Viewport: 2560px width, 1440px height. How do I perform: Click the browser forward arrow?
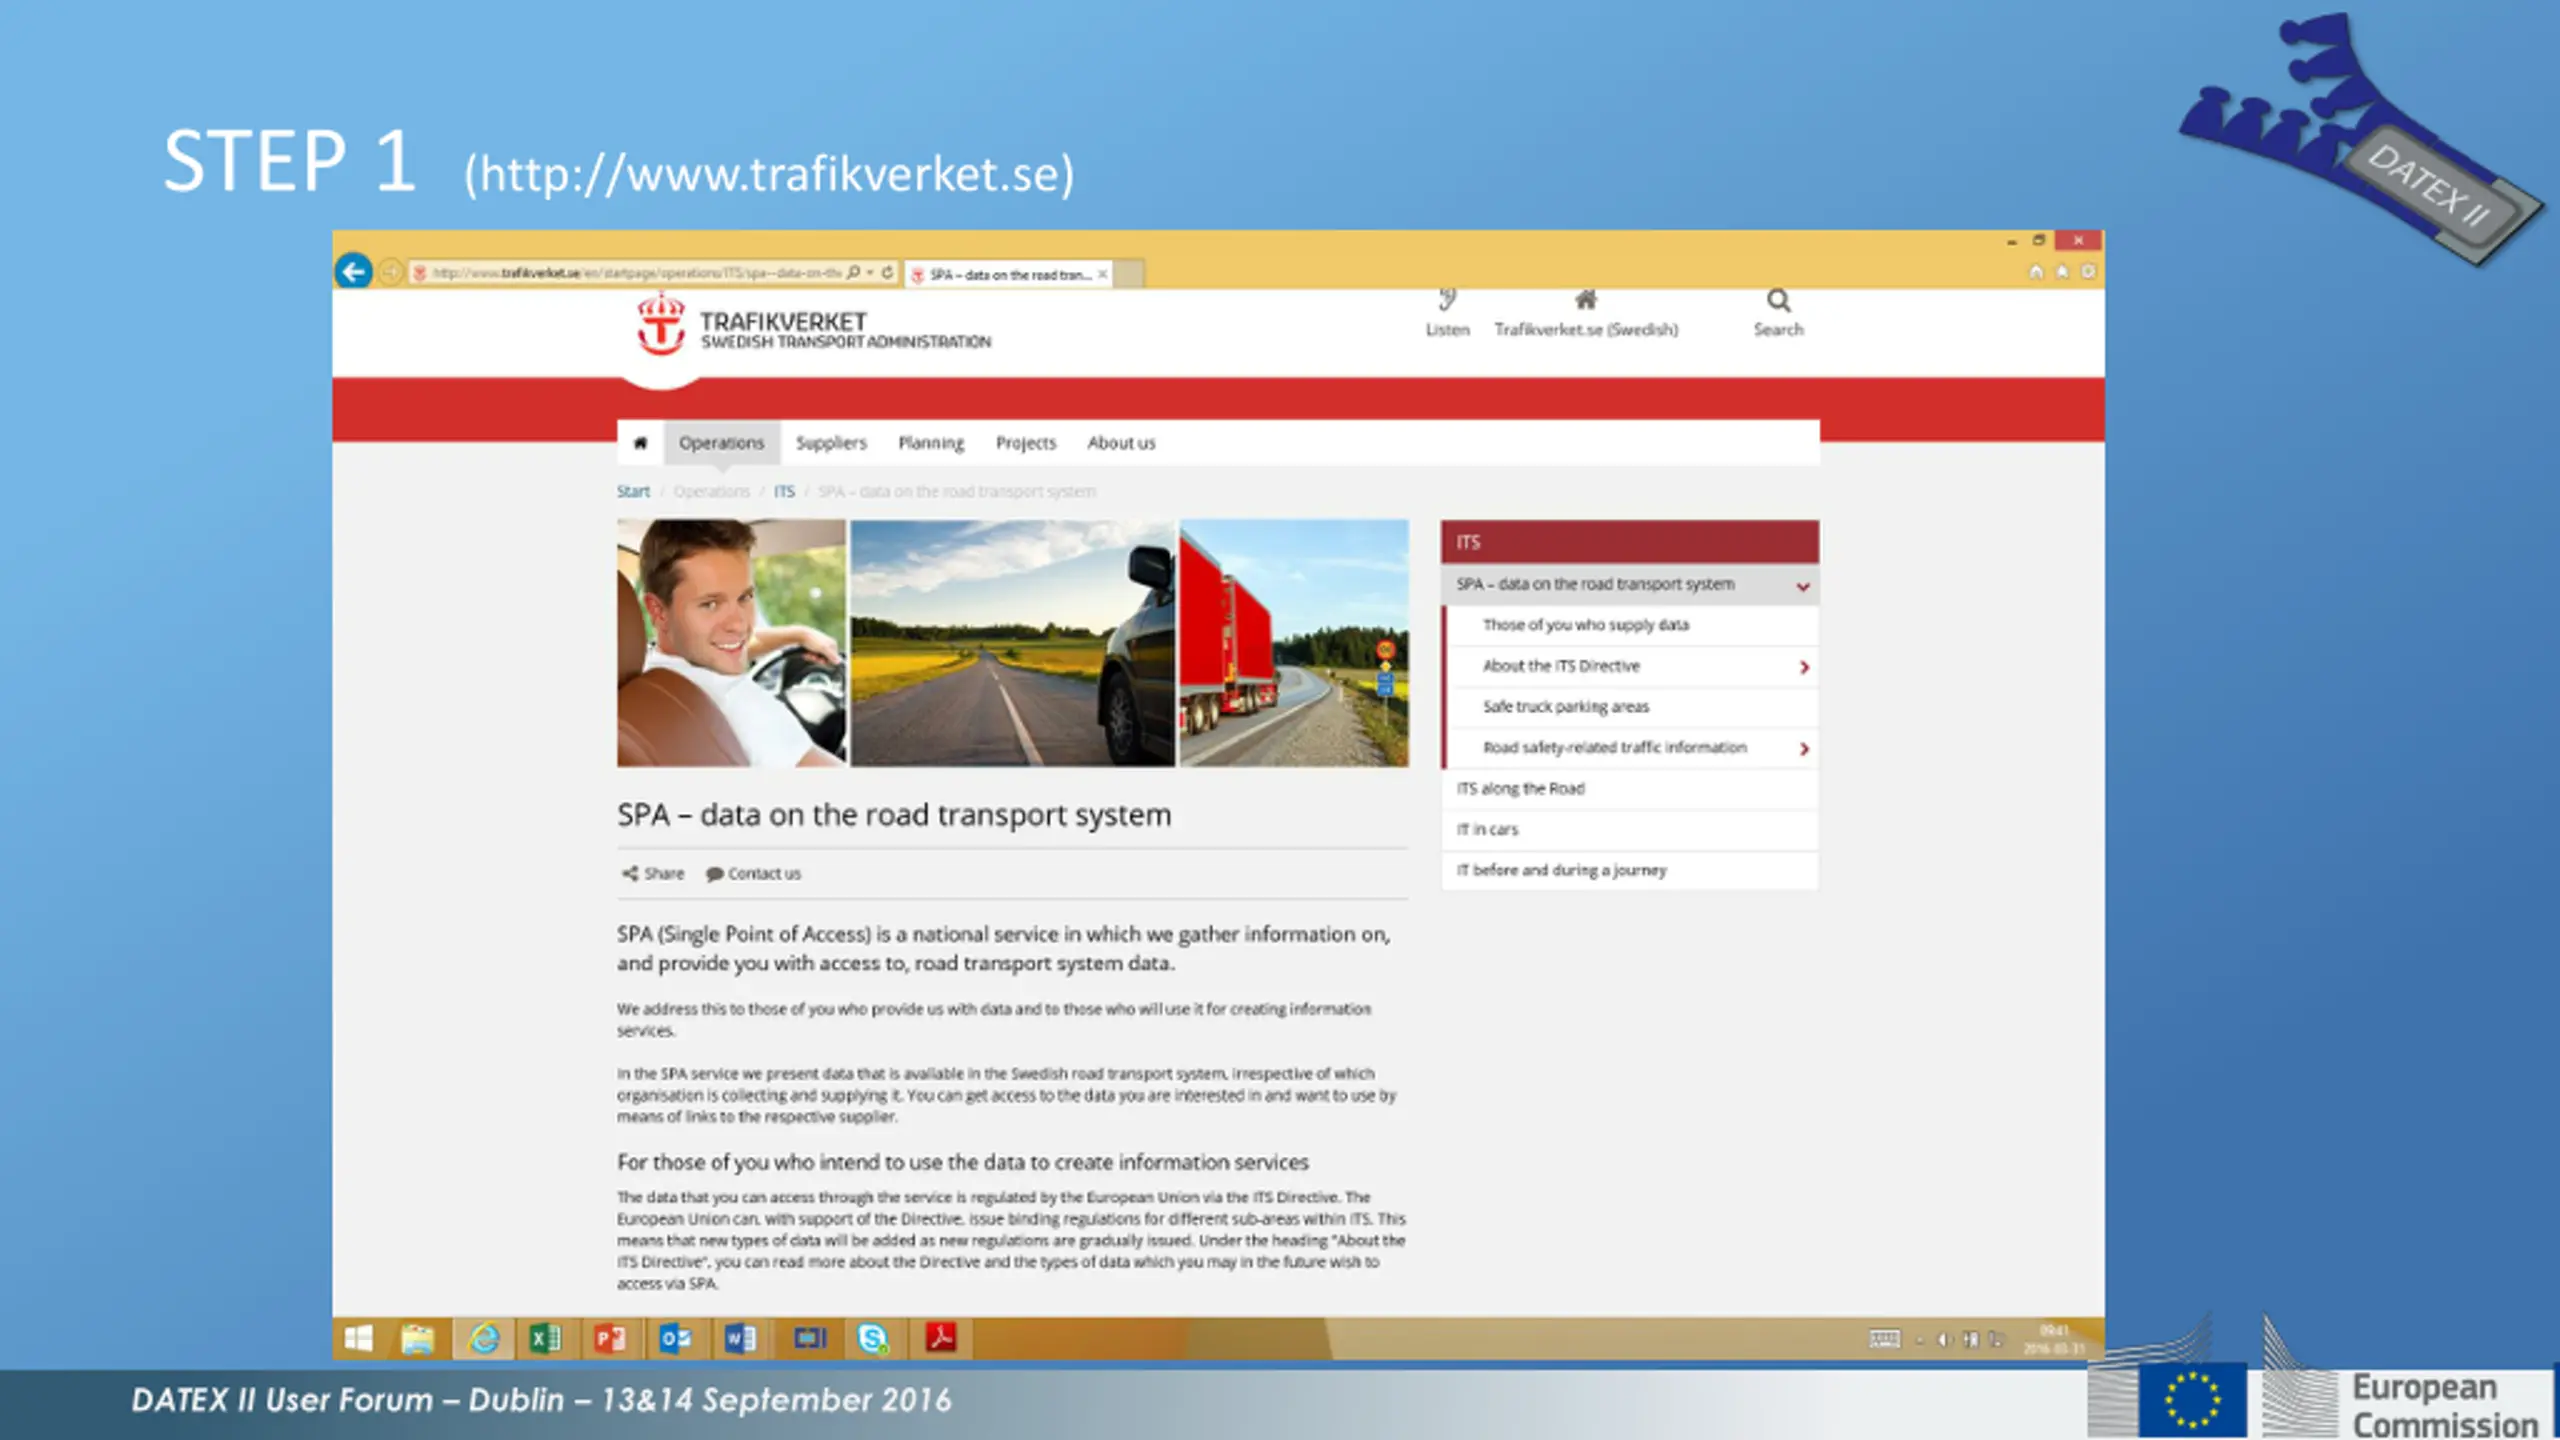[x=391, y=272]
